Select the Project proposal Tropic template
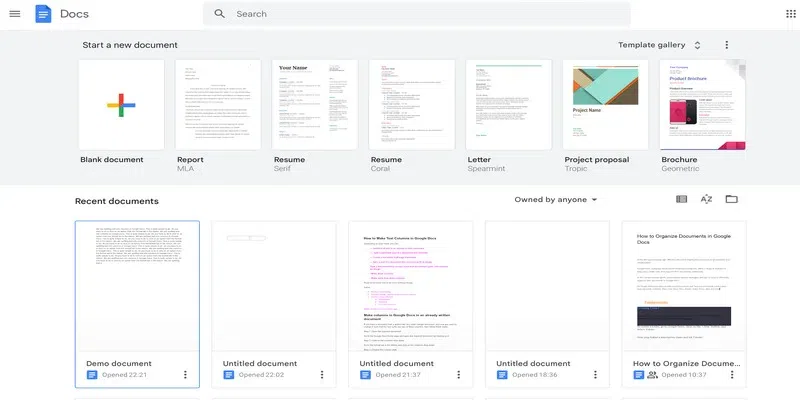This screenshot has width=800, height=400. (x=606, y=105)
